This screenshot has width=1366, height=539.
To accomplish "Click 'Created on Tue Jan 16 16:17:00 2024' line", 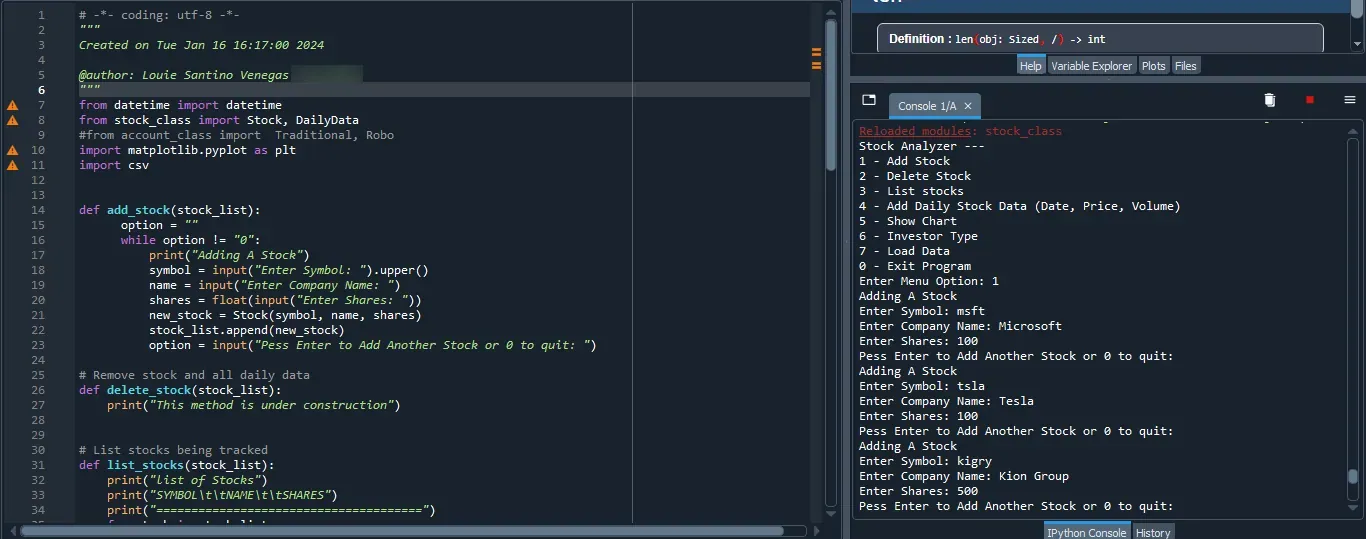I will point(201,45).
